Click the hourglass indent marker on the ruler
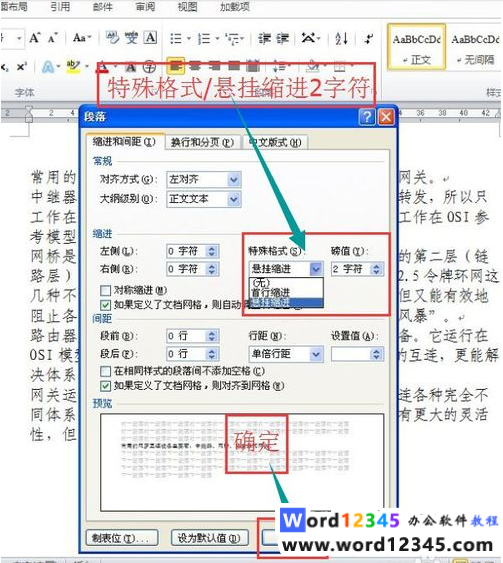 [x=28, y=114]
